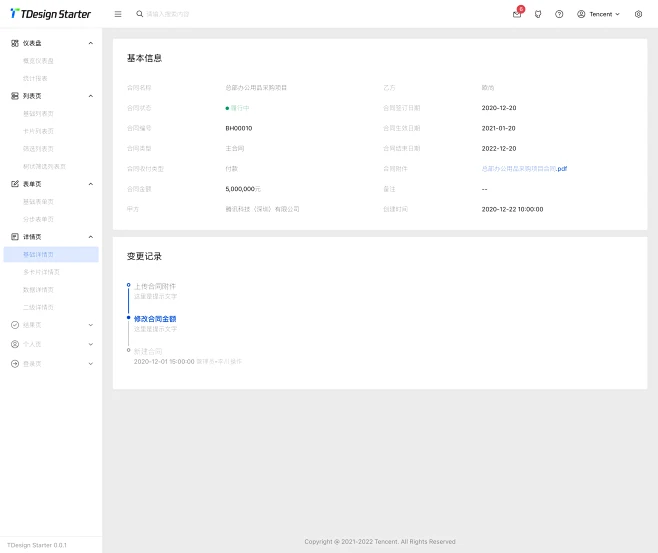This screenshot has height=553, width=658.
Task: Click the 上传合同附件 timeline step dot
Action: click(128, 285)
